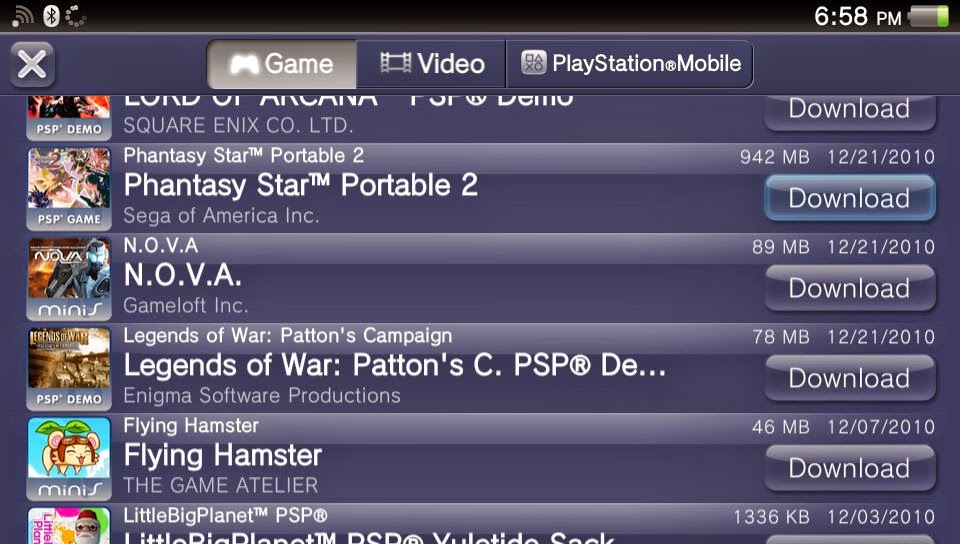This screenshot has width=960, height=544.
Task: Tap the LittleBigPlanet PSP thumbnail icon
Action: click(69, 526)
